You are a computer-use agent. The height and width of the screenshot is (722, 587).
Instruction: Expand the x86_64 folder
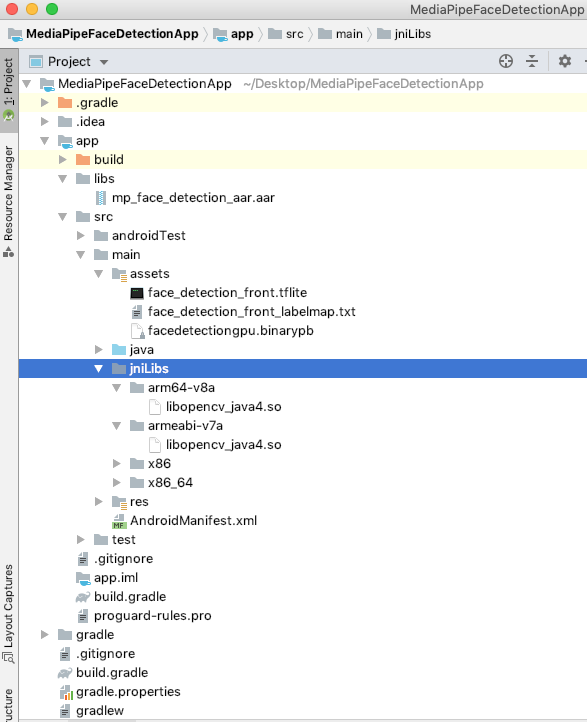117,483
